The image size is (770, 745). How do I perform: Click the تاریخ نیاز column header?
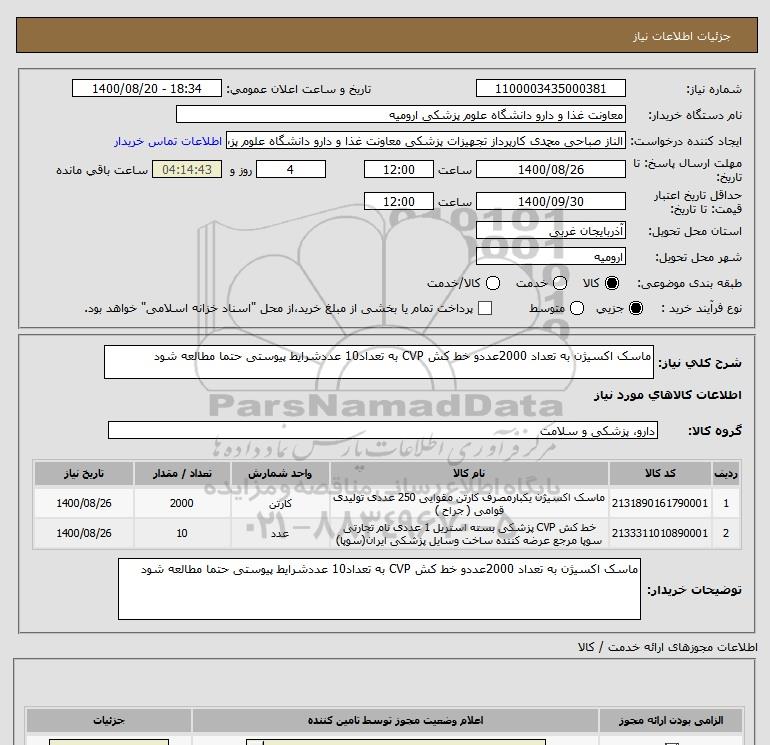coord(85,472)
